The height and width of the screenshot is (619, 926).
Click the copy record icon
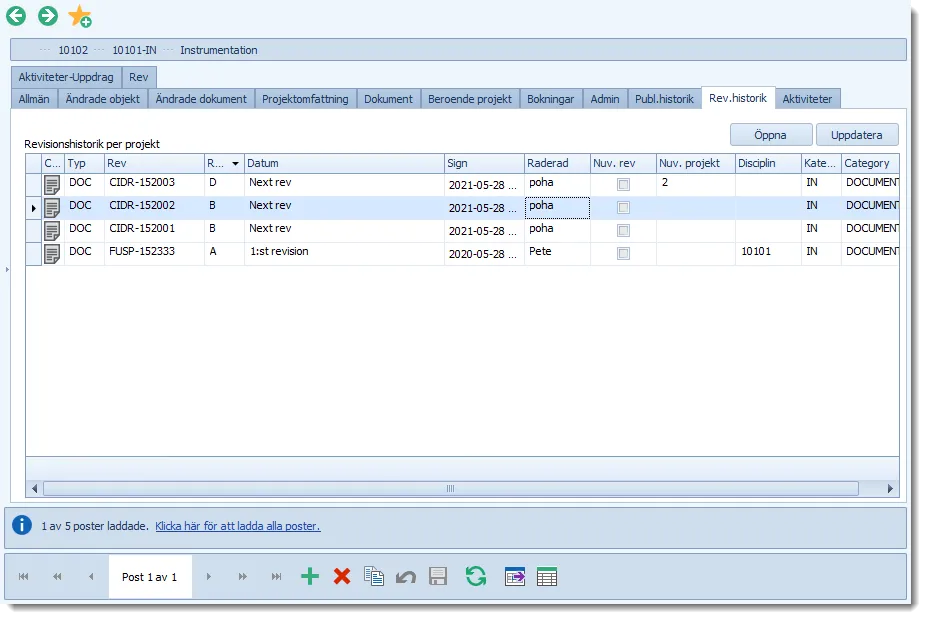374,576
